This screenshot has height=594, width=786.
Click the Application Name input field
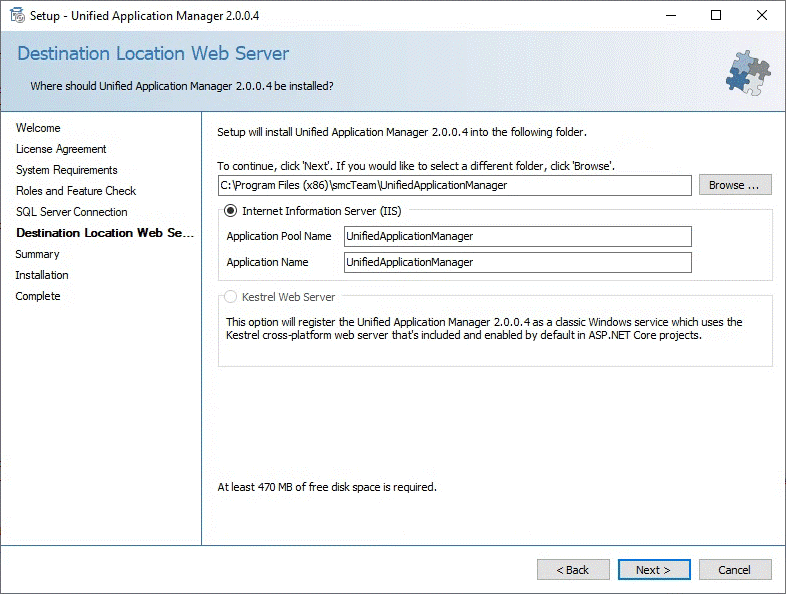(518, 262)
